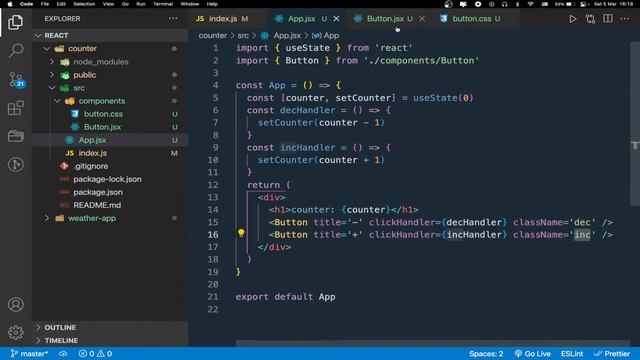Open the Search view in activity bar
Viewport: 640px width, 360px height.
pyautogui.click(x=16, y=51)
